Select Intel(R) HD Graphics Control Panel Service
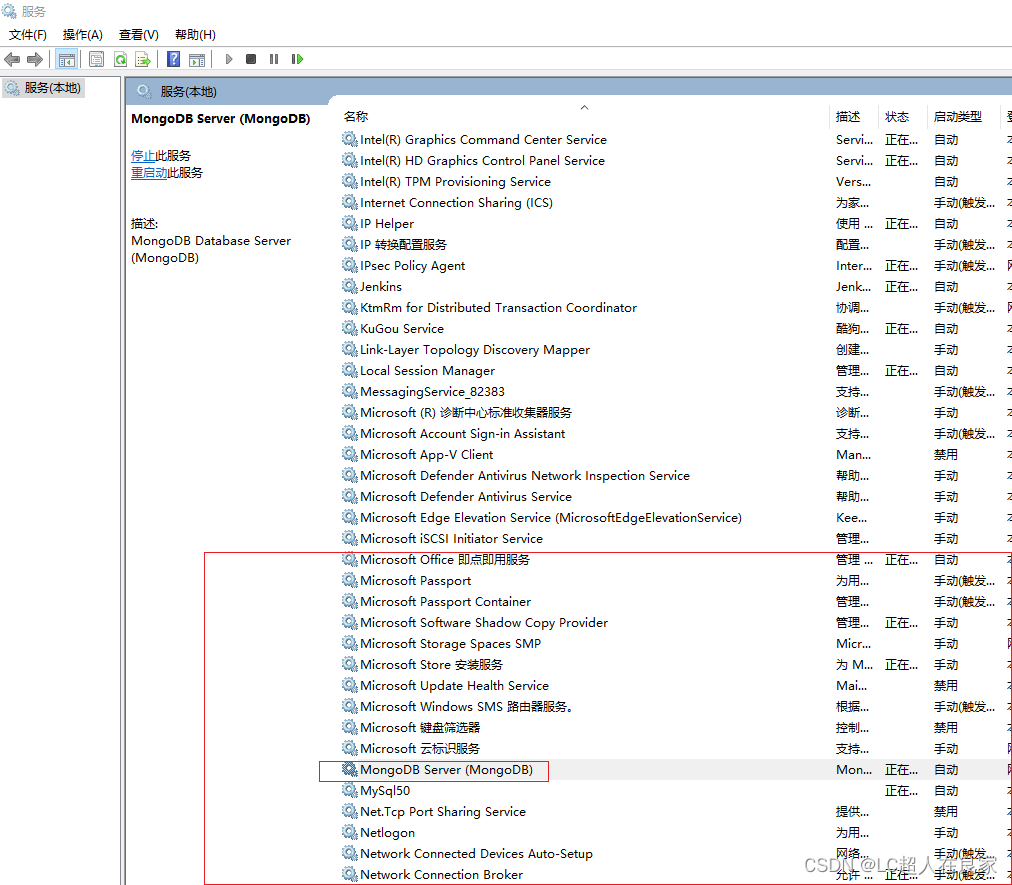The width and height of the screenshot is (1012, 885). point(676,161)
